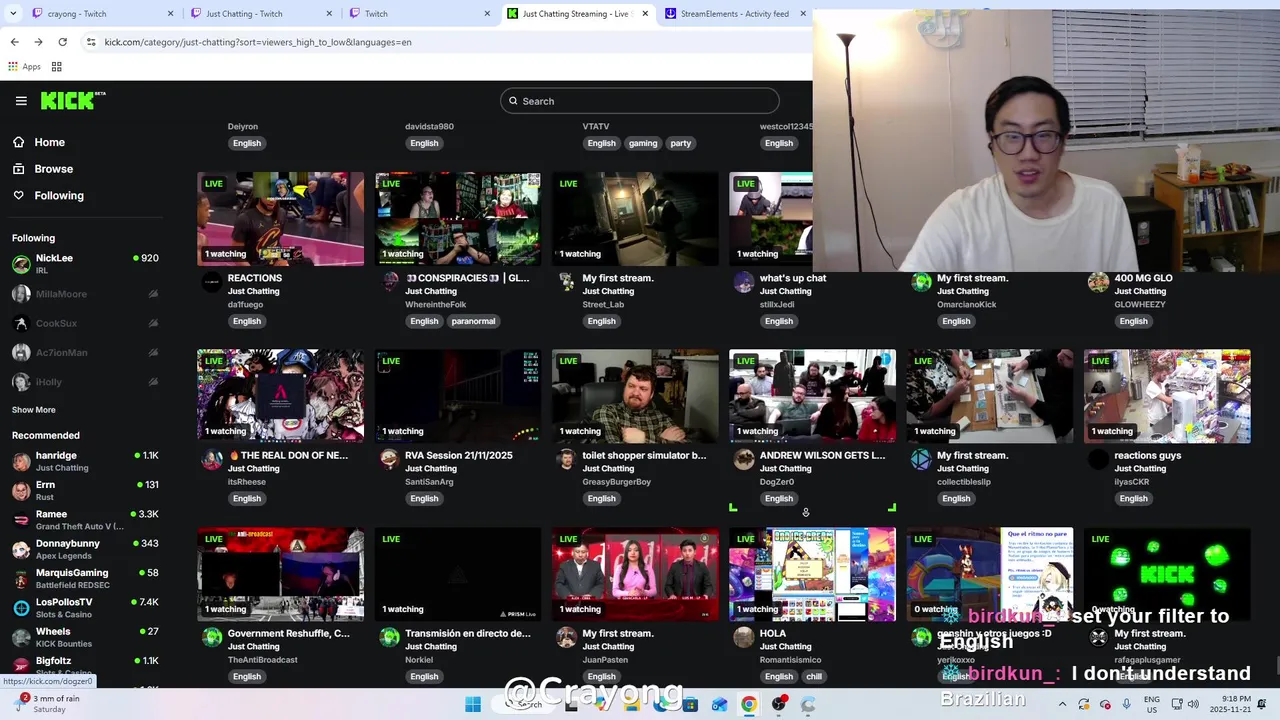Open Browse in Kick sidebar
This screenshot has width=1280, height=720.
pyautogui.click(x=53, y=169)
